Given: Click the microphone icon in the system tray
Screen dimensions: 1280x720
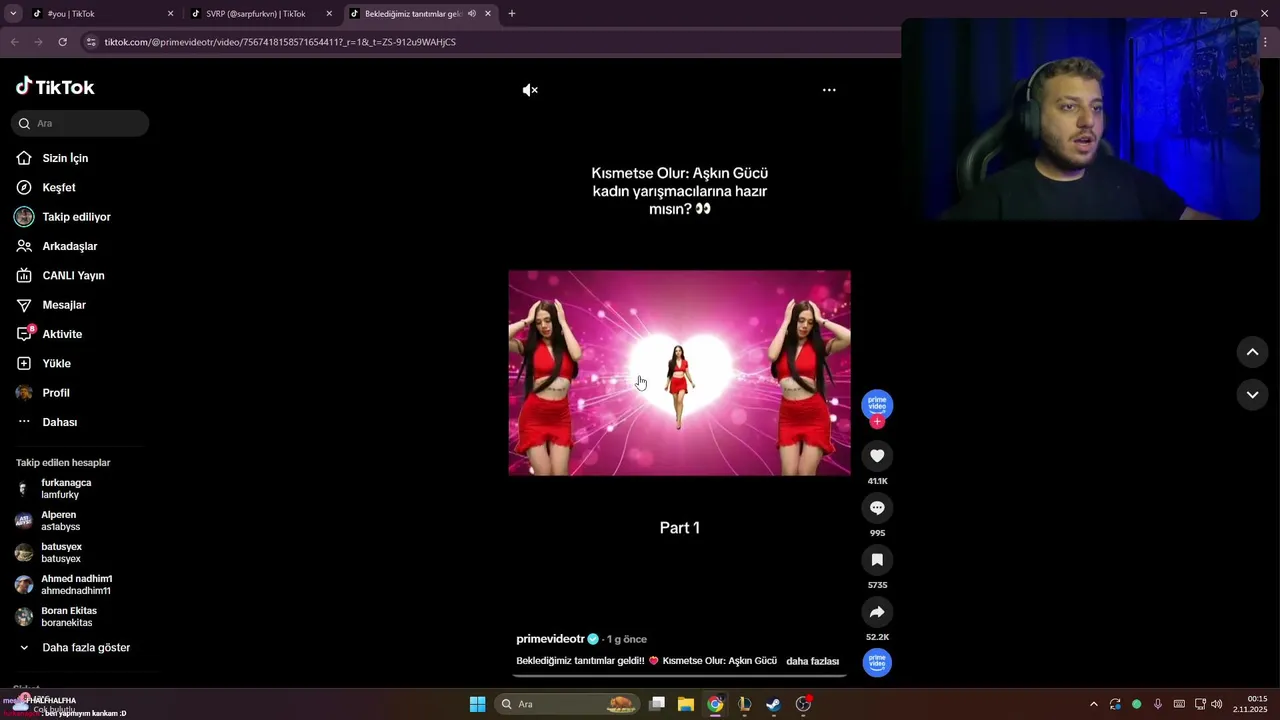Looking at the screenshot, I should (x=1158, y=704).
